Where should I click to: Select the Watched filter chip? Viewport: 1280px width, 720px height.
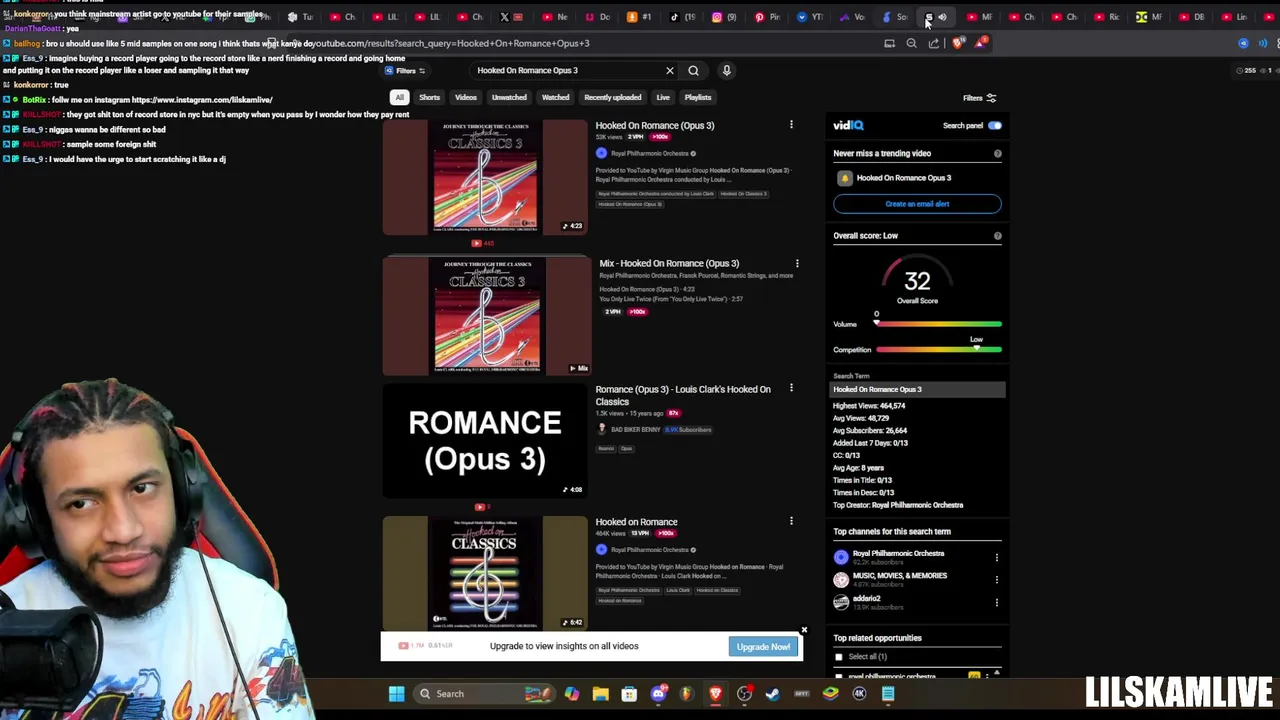[555, 97]
